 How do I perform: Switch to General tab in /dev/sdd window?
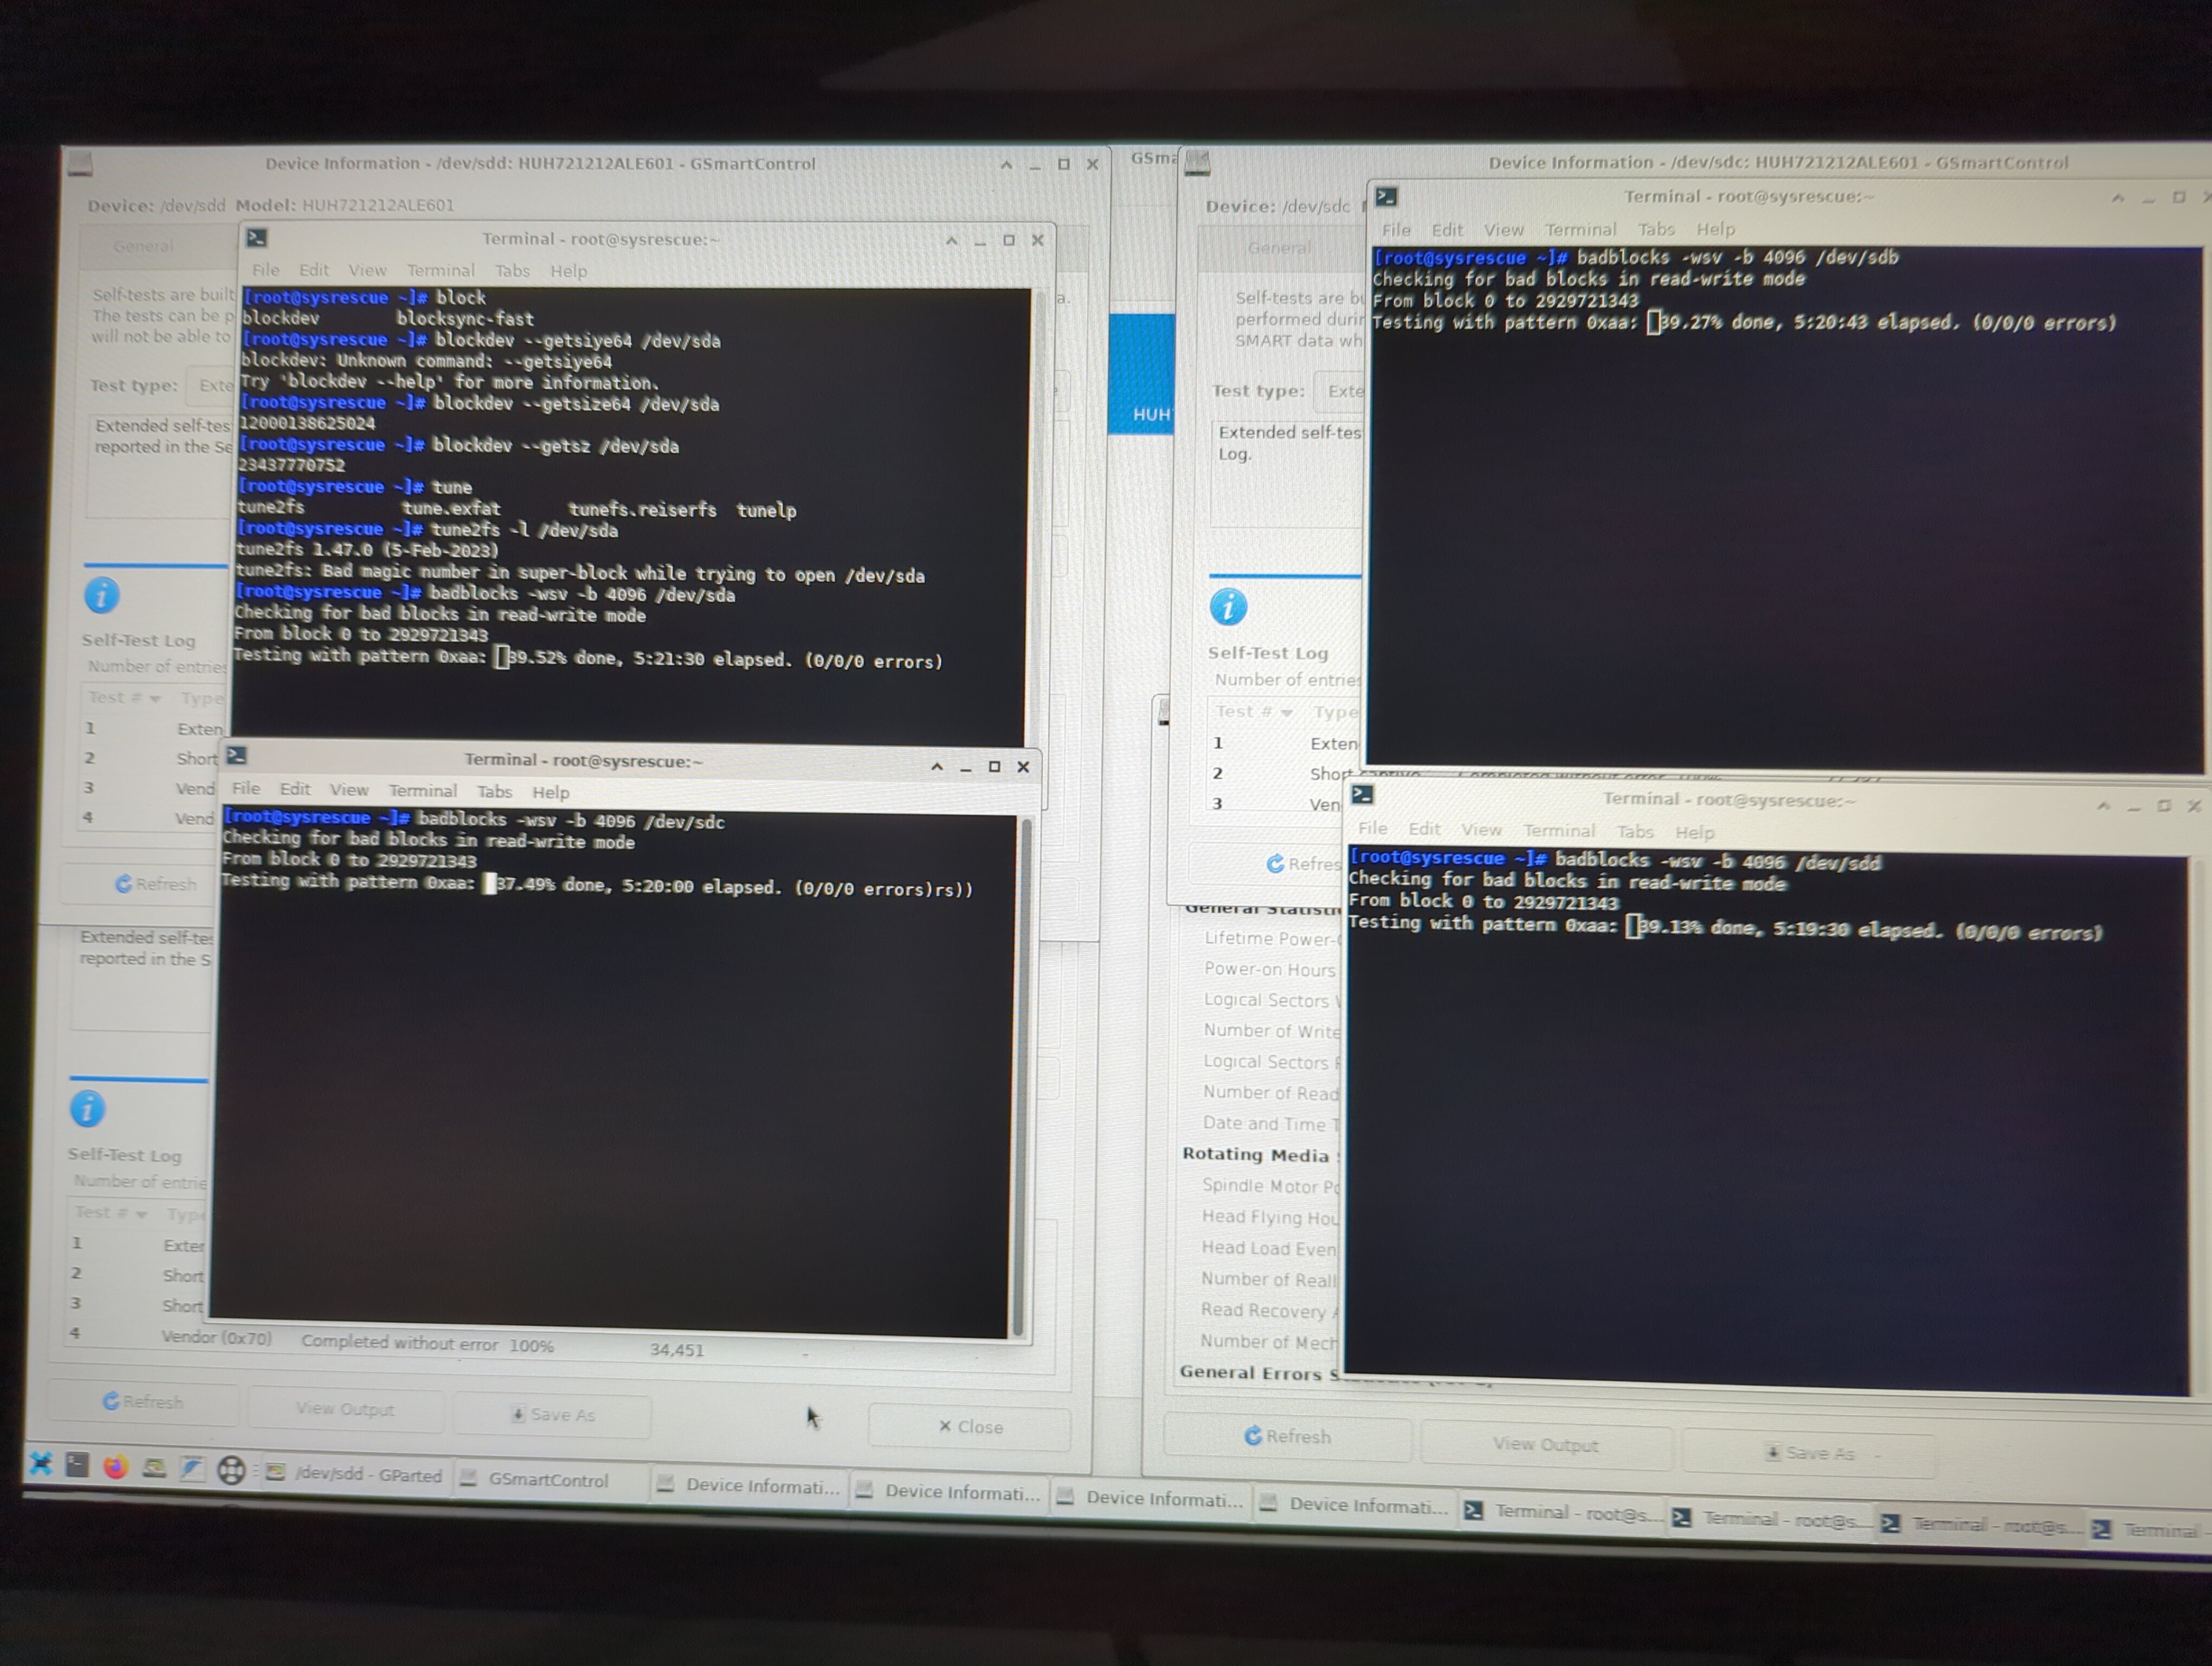[x=143, y=246]
